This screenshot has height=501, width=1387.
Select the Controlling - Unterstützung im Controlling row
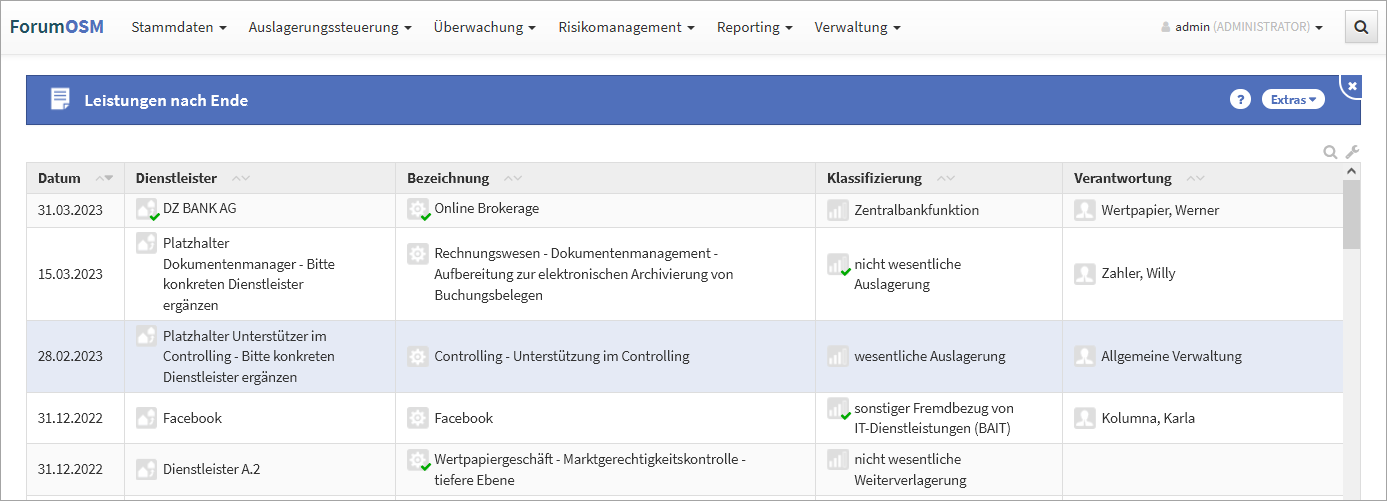[x=561, y=356]
